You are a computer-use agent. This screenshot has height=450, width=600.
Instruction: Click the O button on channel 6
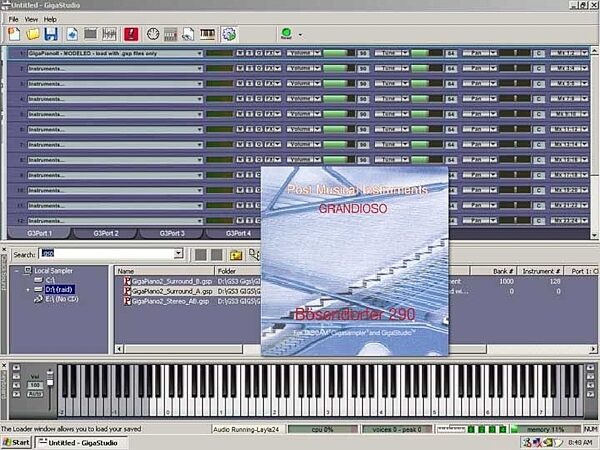click(259, 129)
